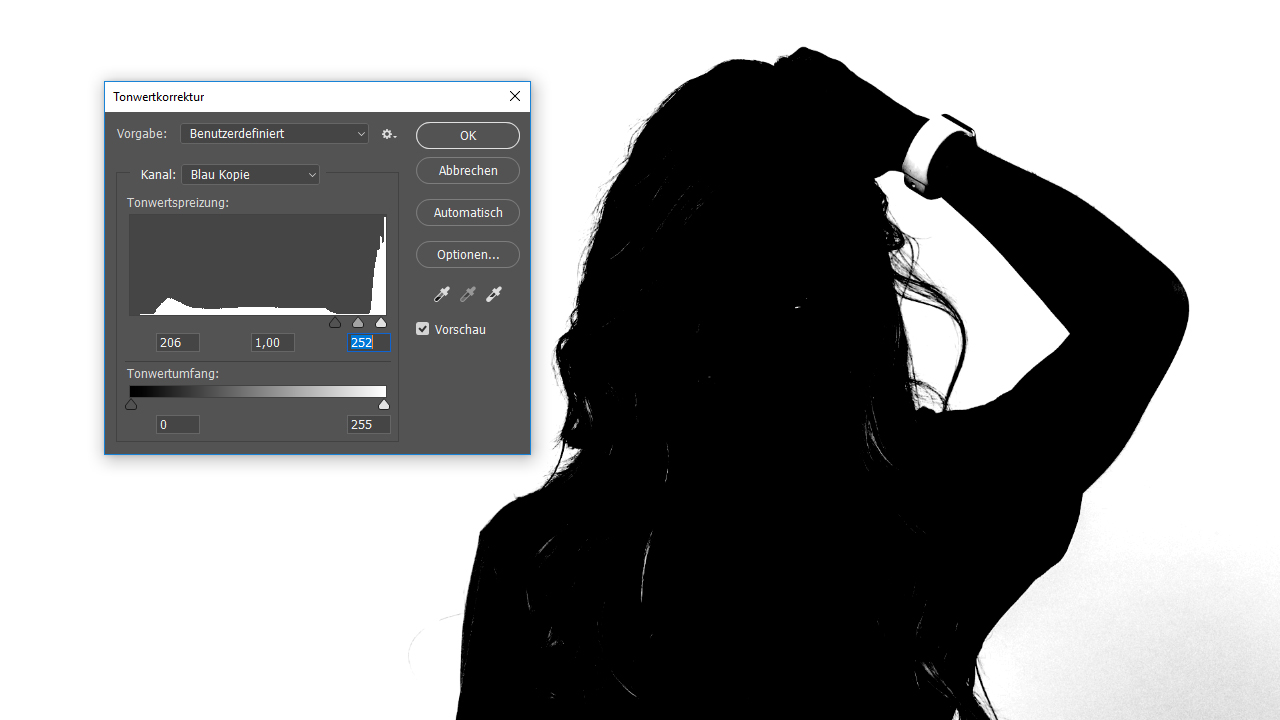Click the Tonwertspreizung histogram
The width and height of the screenshot is (1280, 720).
[257, 265]
